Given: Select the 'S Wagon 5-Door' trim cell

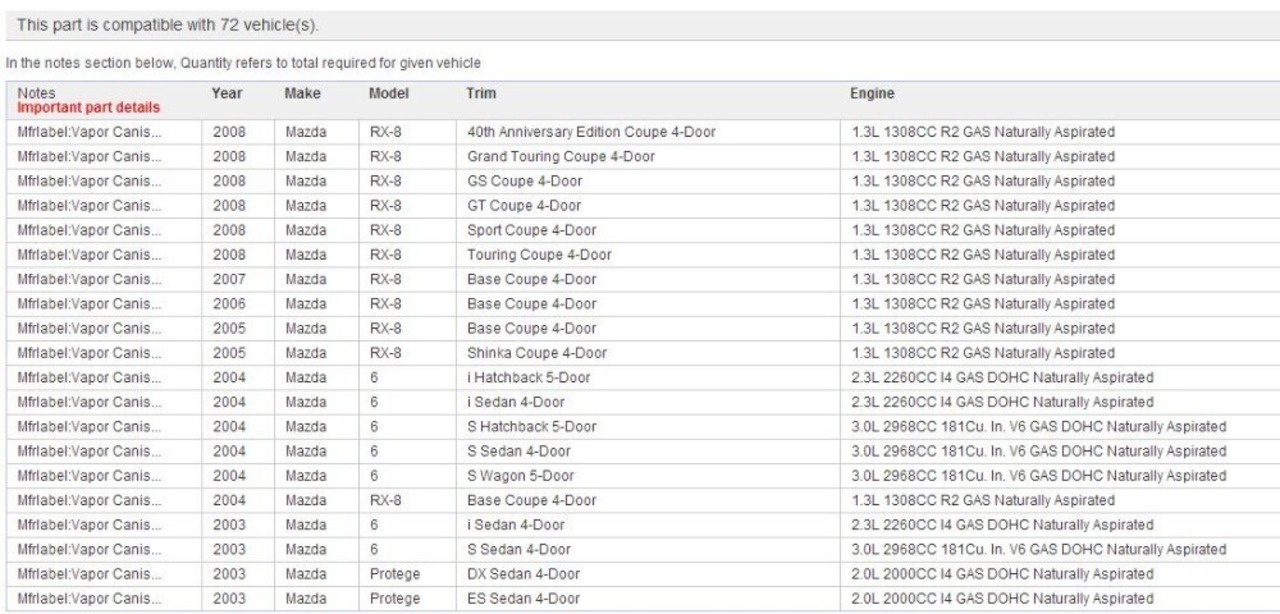Looking at the screenshot, I should point(520,475).
